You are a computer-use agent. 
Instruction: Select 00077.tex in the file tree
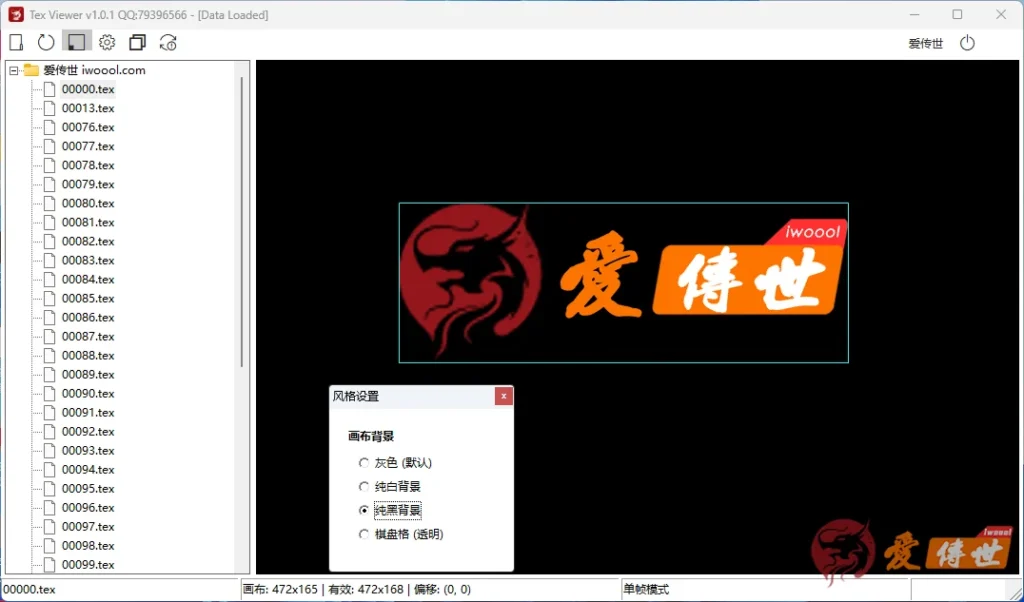pyautogui.click(x=88, y=146)
